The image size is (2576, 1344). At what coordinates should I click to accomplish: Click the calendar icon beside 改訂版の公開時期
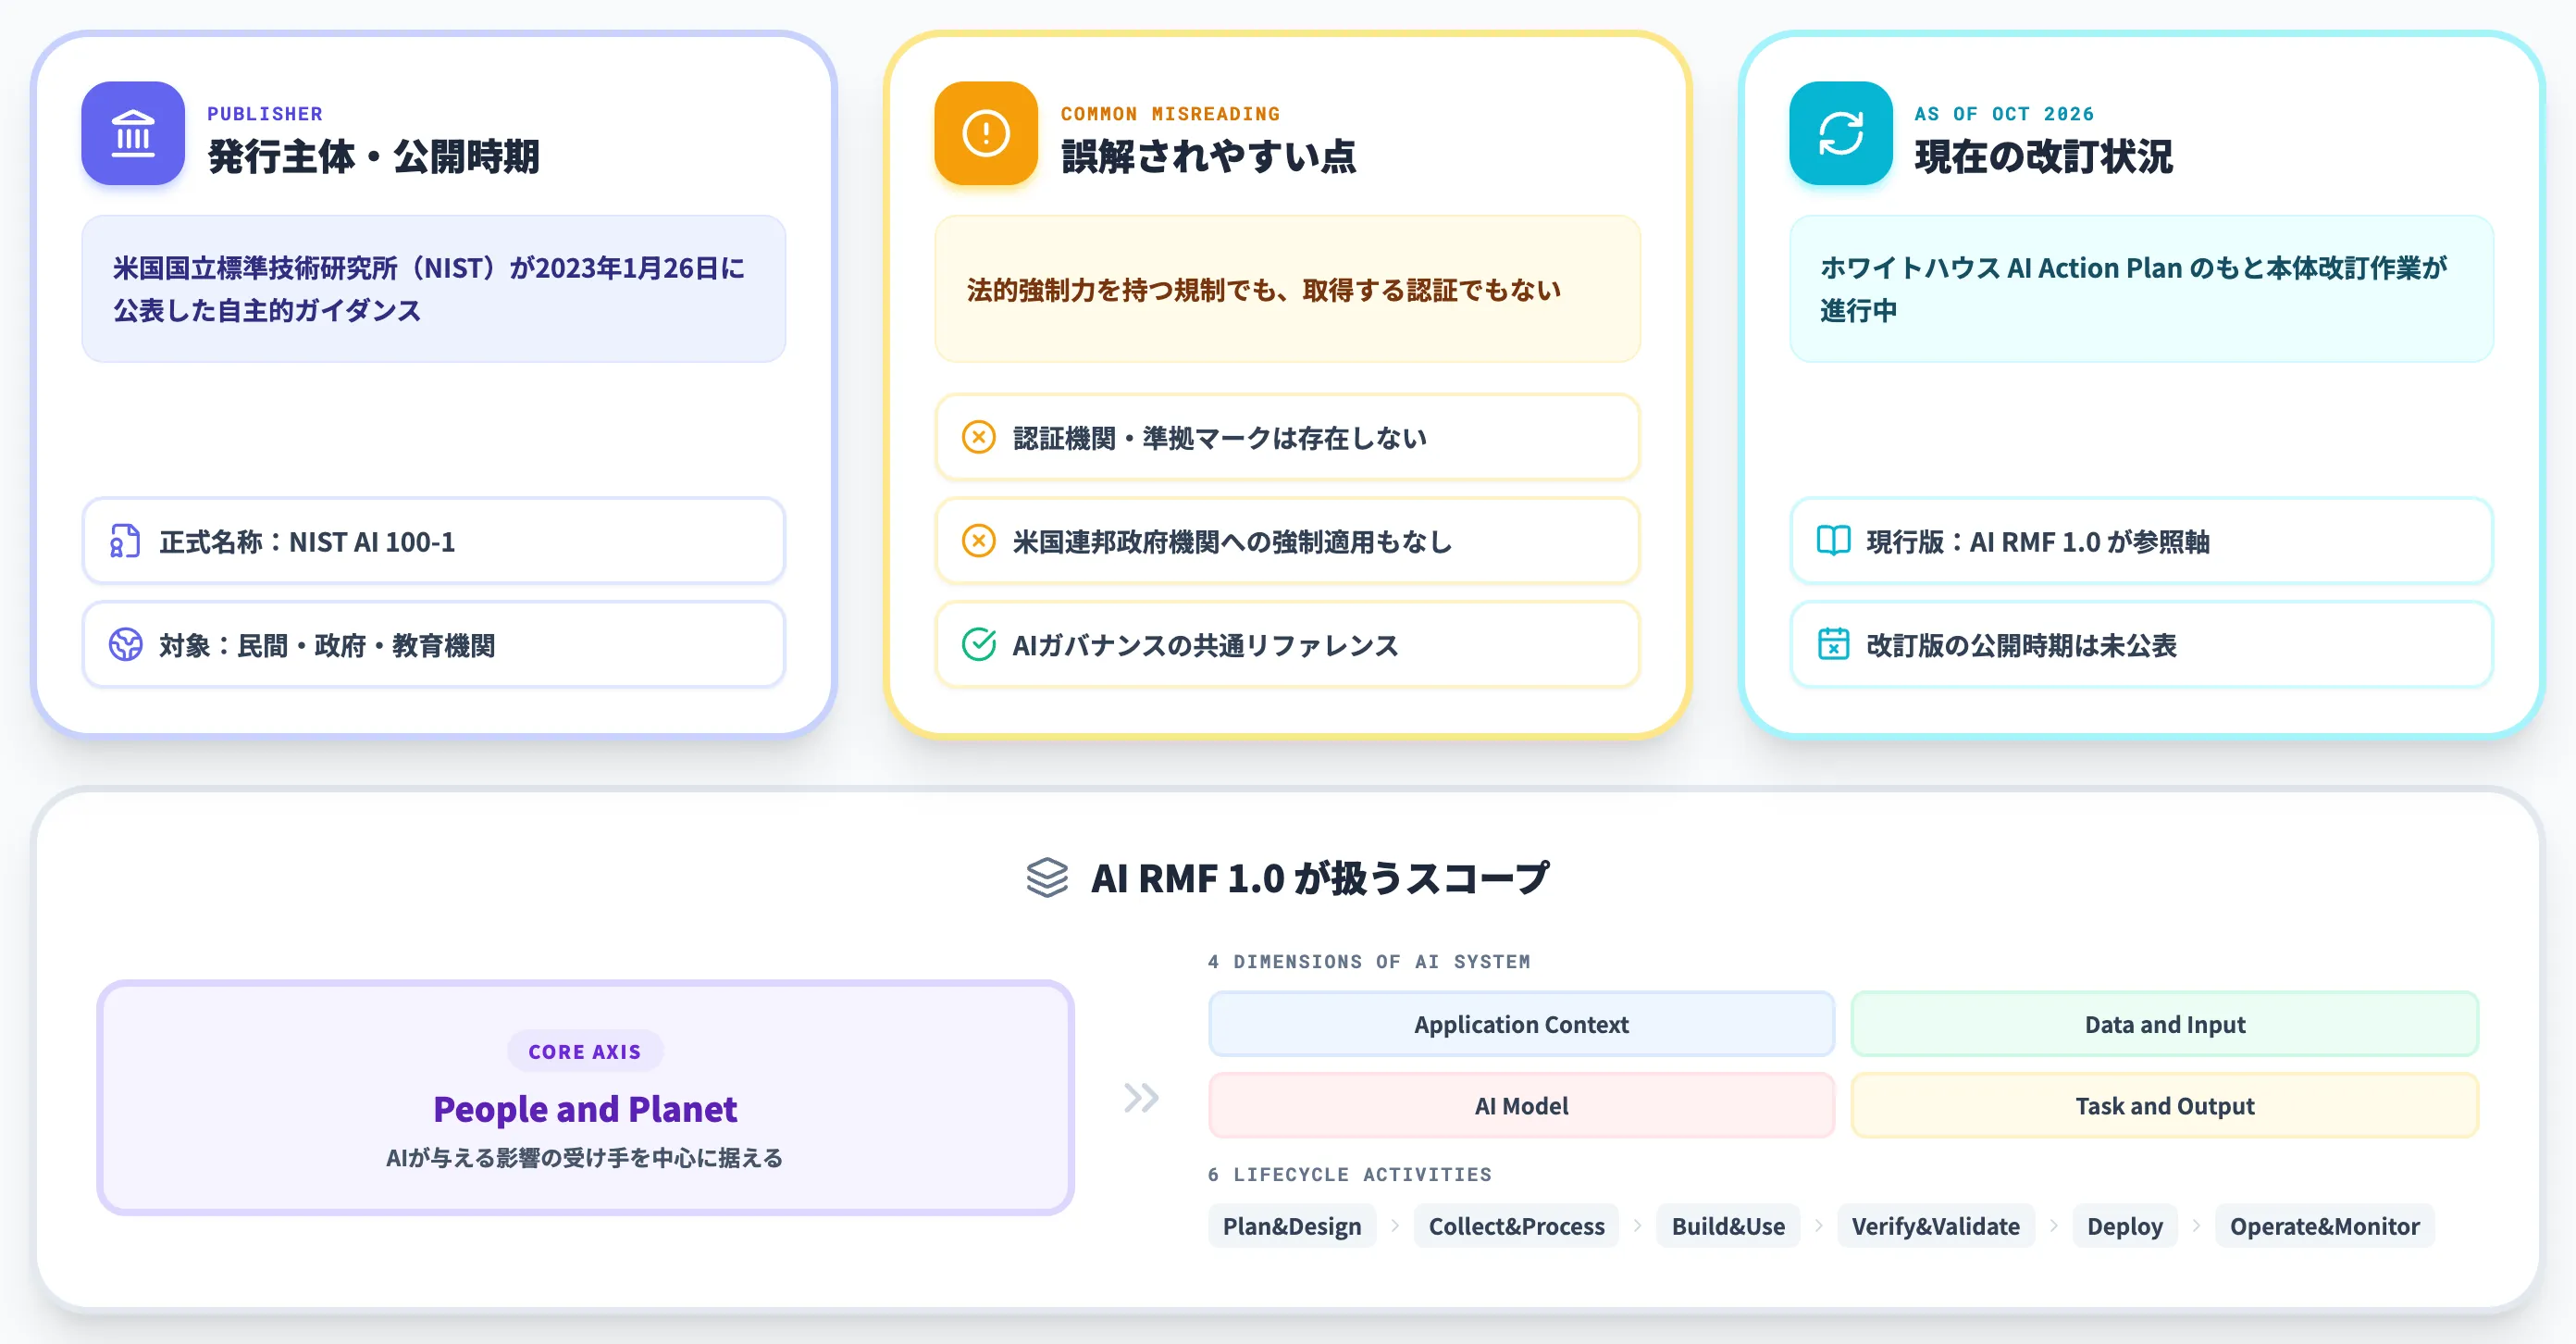tap(1833, 644)
